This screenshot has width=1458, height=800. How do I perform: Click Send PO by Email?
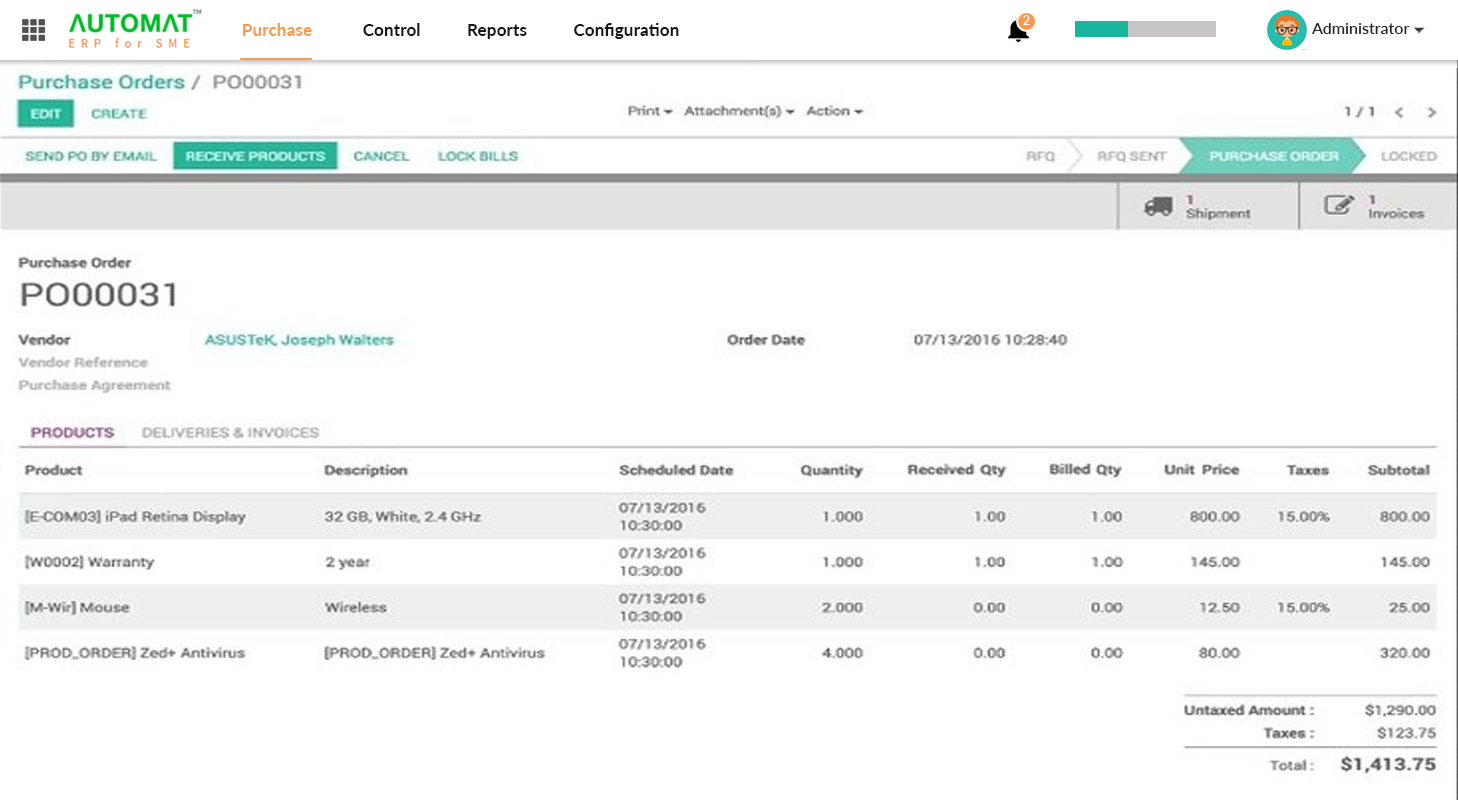coord(91,156)
